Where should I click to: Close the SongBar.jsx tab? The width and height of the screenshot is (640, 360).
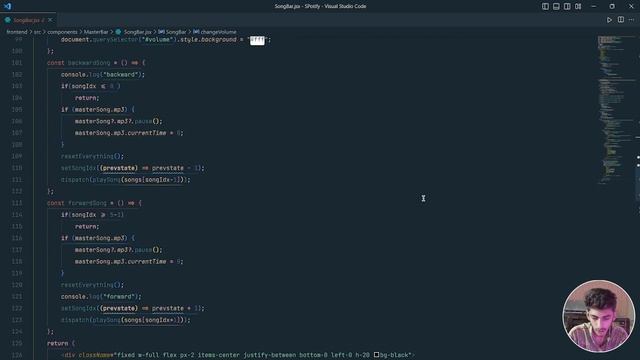tap(50, 20)
